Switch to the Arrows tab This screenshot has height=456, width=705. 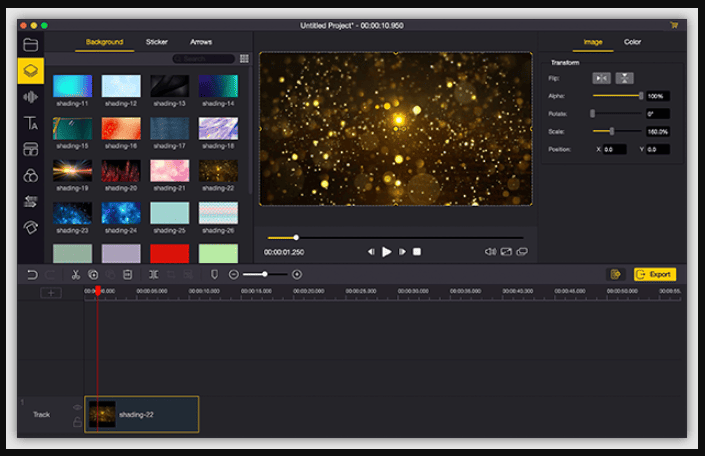click(201, 42)
